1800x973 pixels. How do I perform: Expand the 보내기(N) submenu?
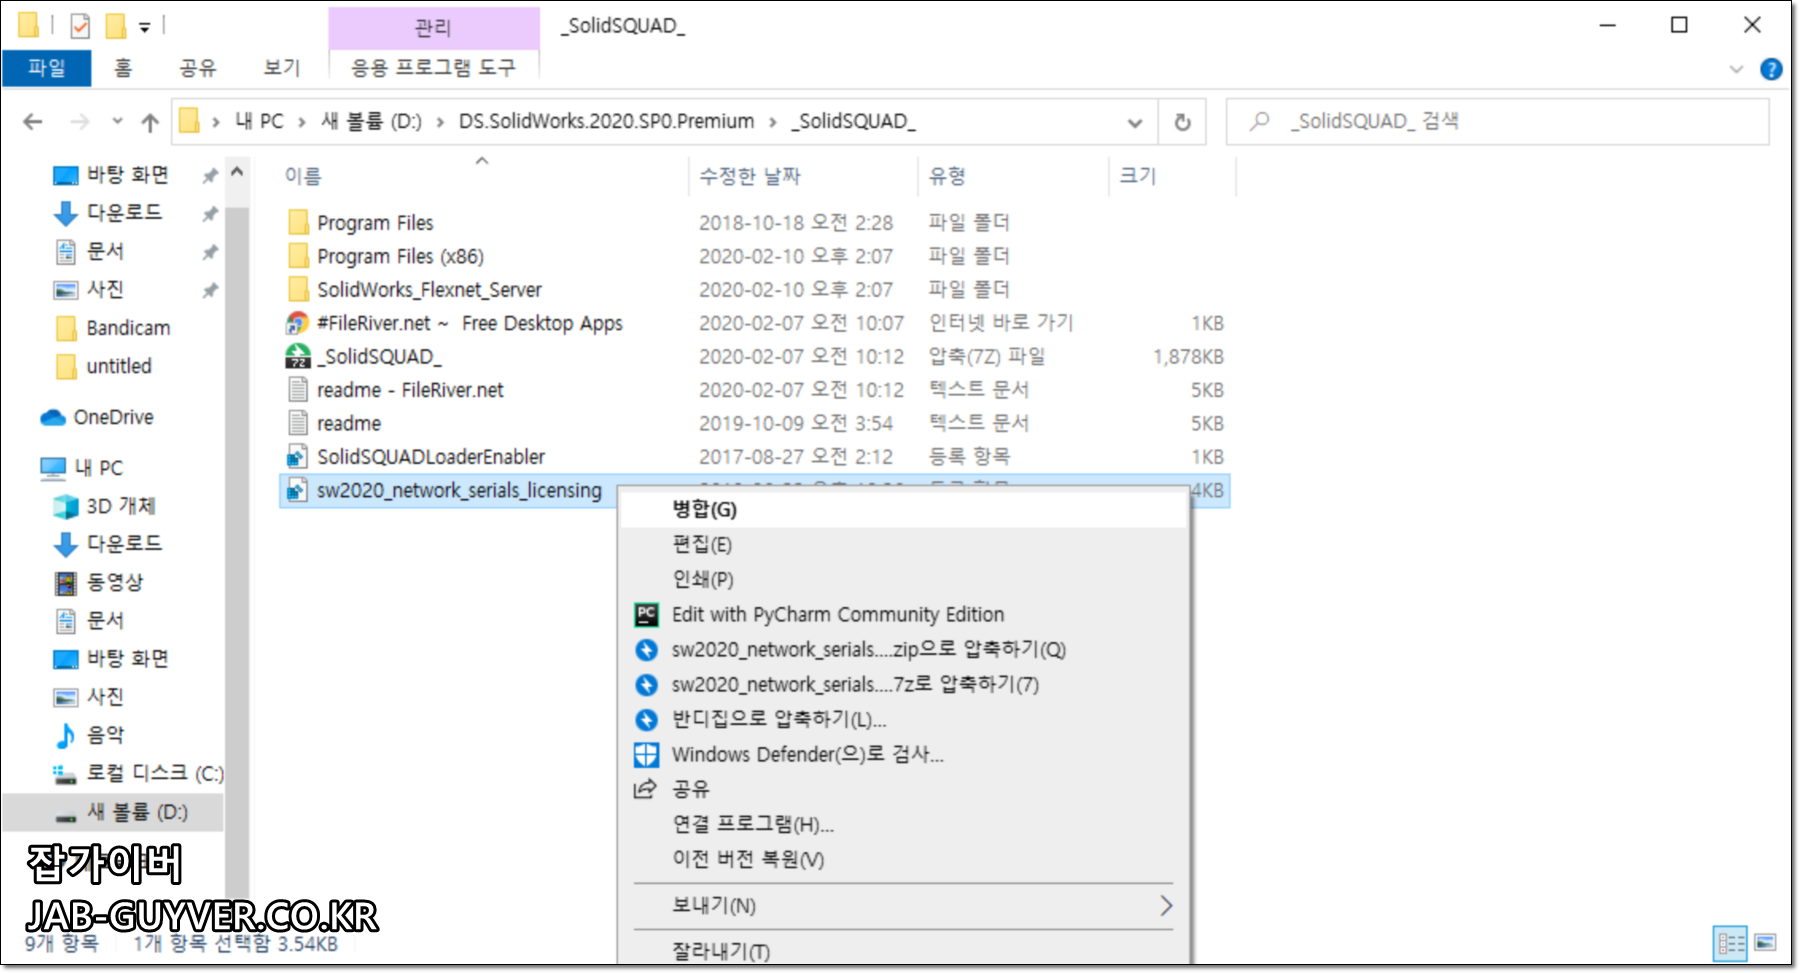[x=903, y=905]
